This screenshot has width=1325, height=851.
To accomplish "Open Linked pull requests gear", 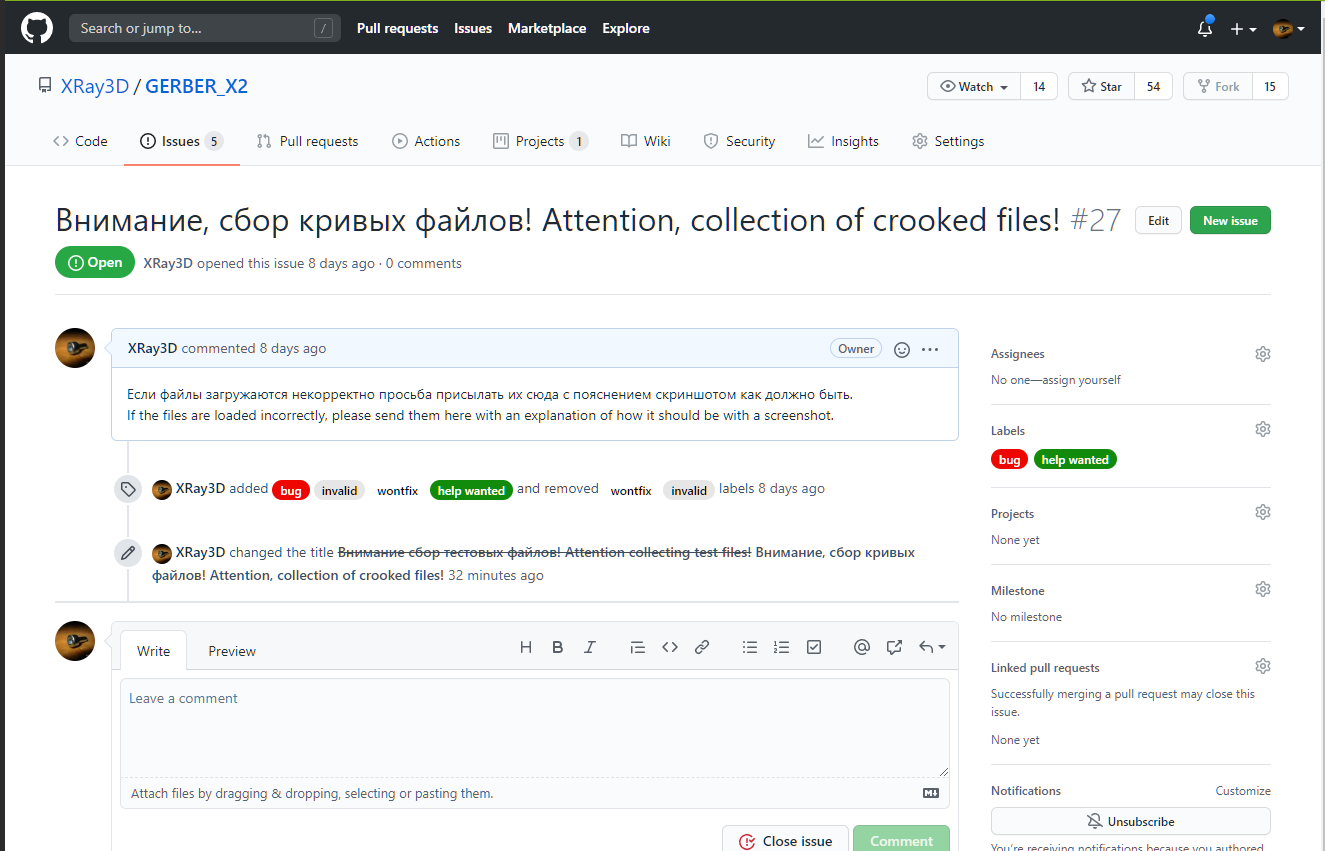I will pyautogui.click(x=1263, y=666).
